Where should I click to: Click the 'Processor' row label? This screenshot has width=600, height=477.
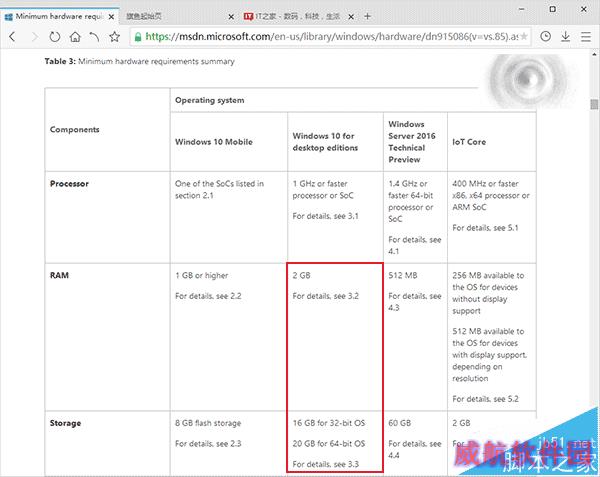point(69,184)
